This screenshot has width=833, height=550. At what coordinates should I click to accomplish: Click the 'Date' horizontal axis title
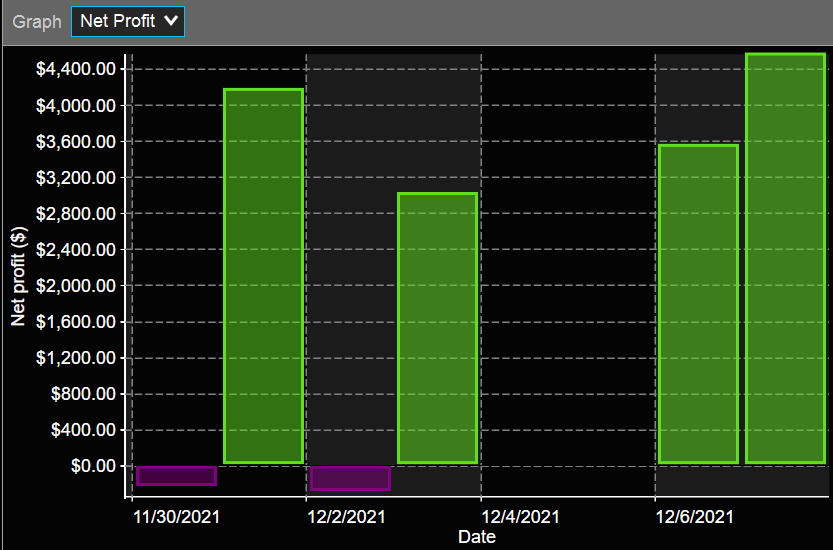tap(476, 537)
